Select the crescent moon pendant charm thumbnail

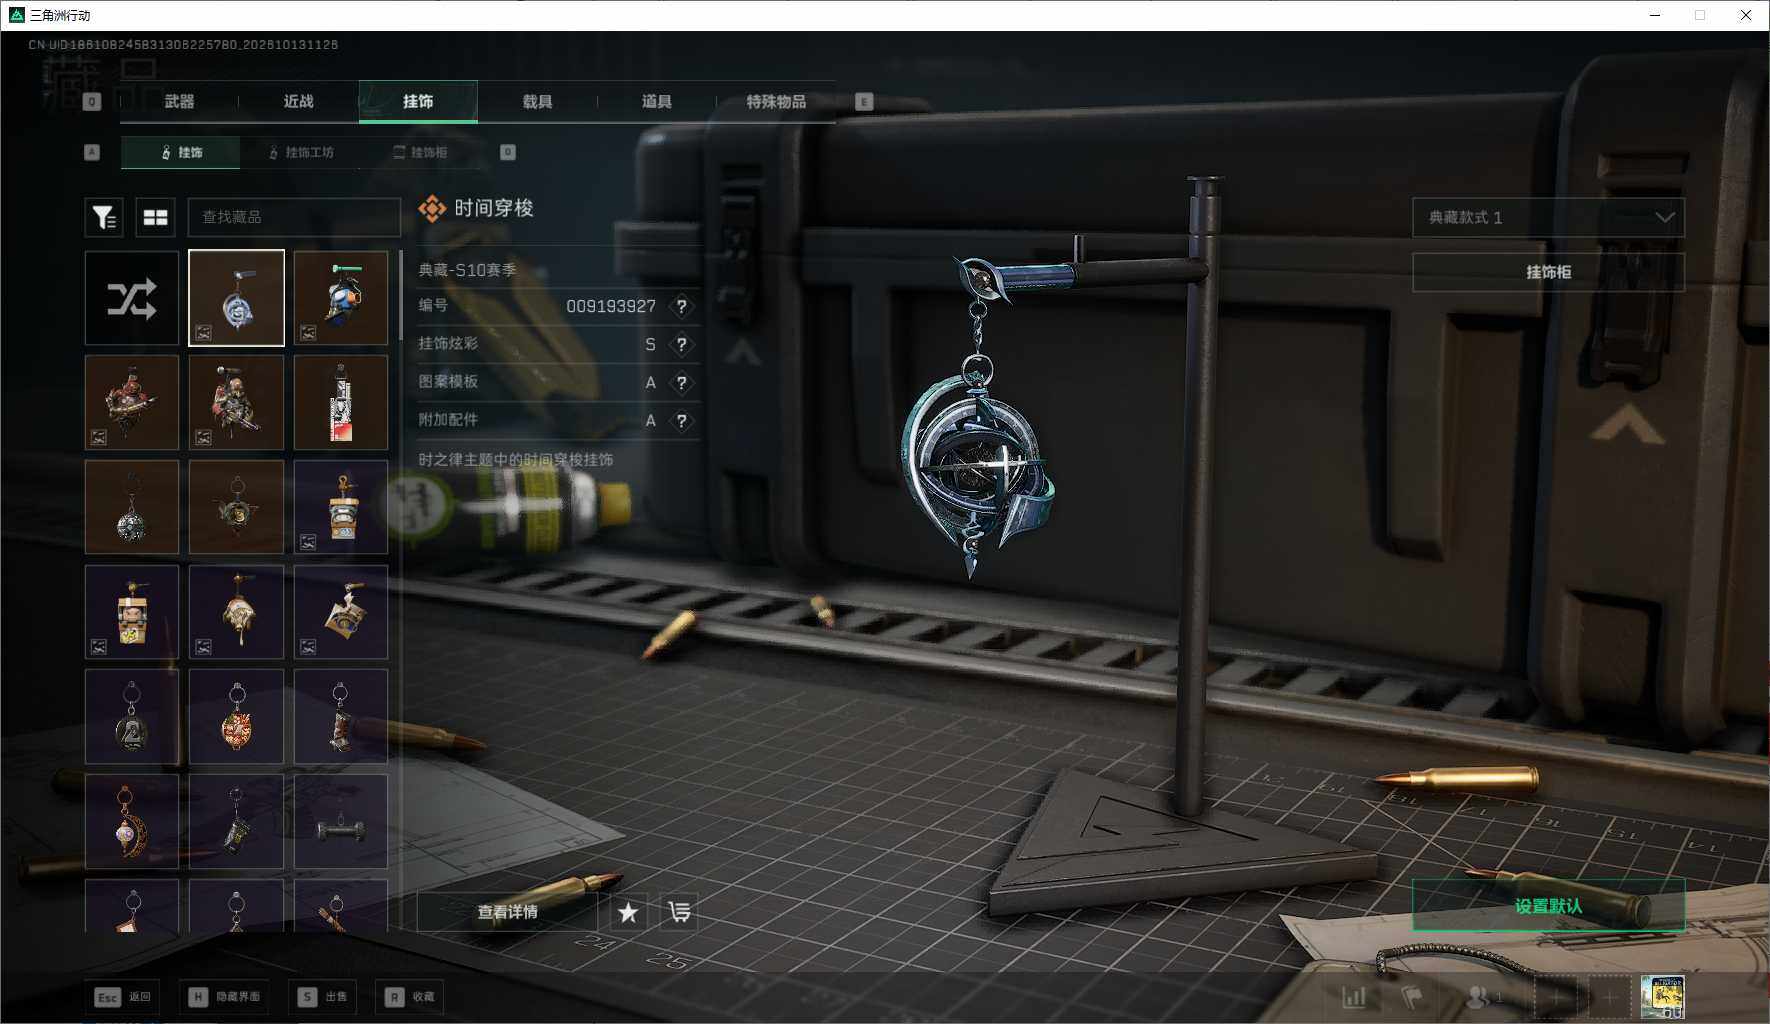click(132, 821)
